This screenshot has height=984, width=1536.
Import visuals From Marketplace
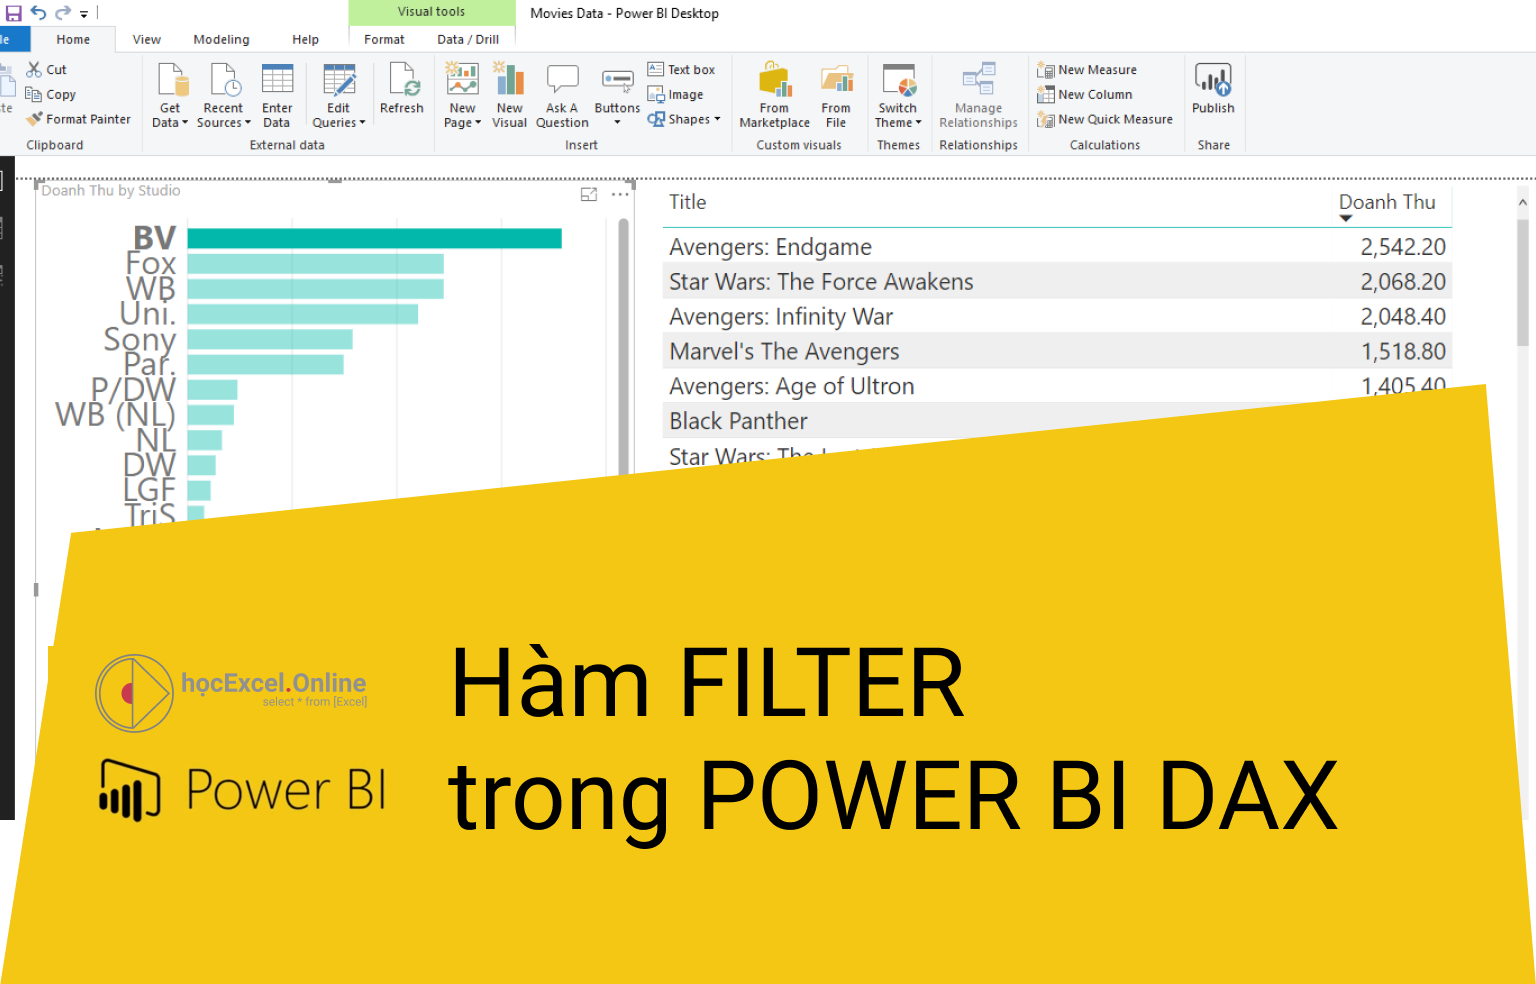tap(773, 93)
